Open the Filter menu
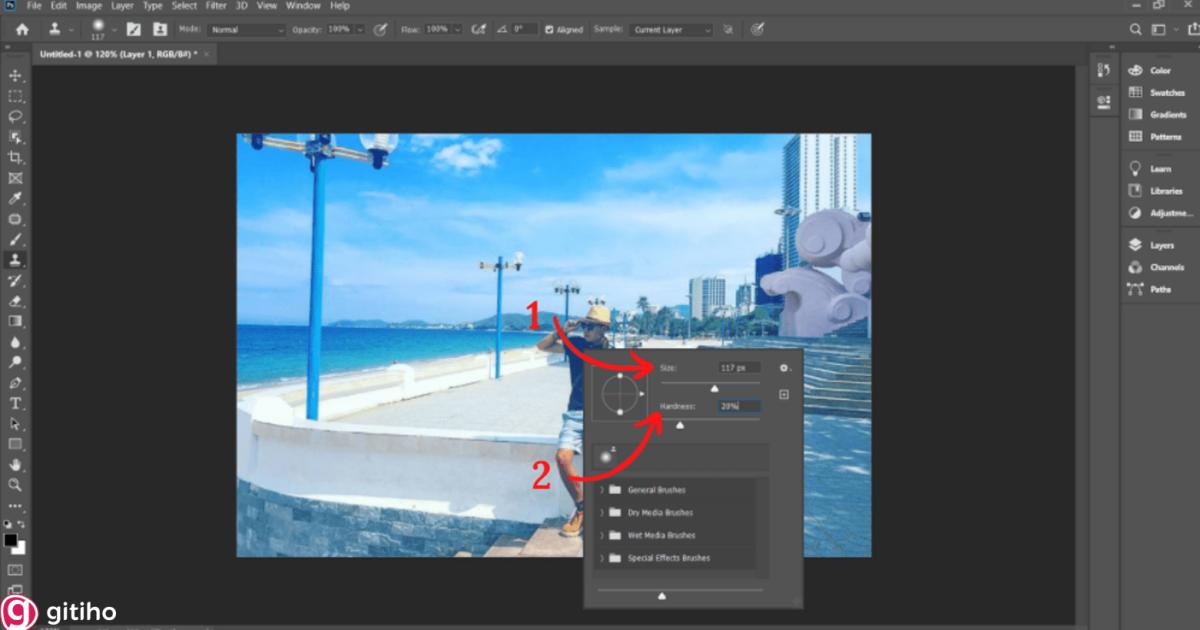 click(x=217, y=6)
